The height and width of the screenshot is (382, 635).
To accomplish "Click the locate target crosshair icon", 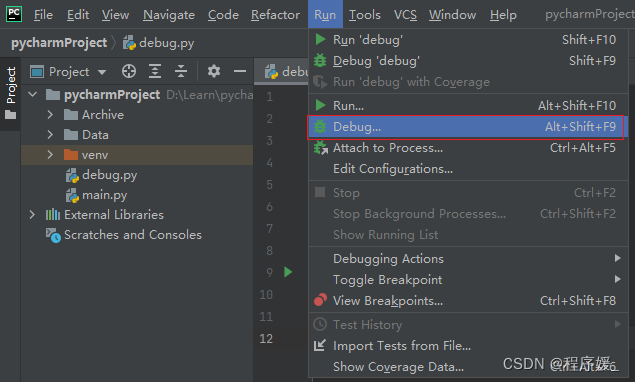I will pyautogui.click(x=129, y=72).
